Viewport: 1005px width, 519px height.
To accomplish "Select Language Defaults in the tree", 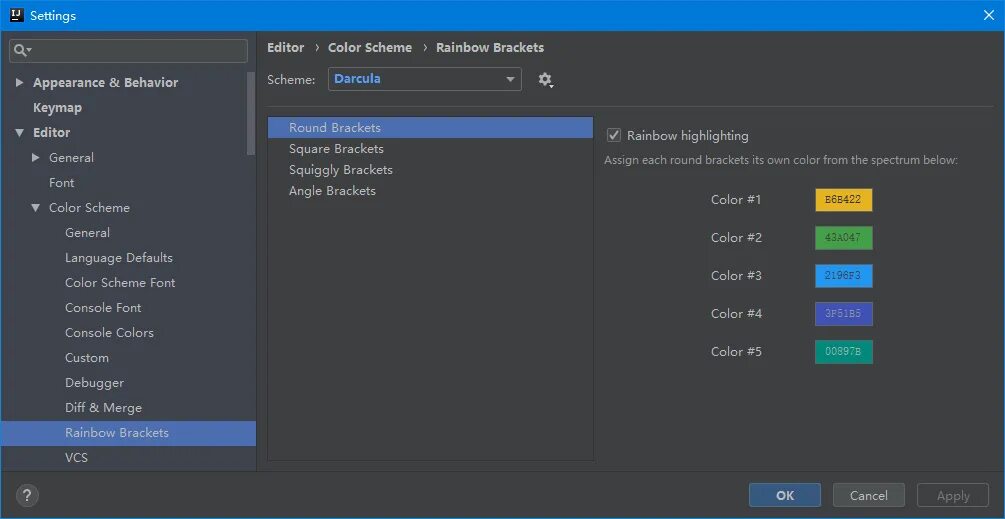I will 119,258.
